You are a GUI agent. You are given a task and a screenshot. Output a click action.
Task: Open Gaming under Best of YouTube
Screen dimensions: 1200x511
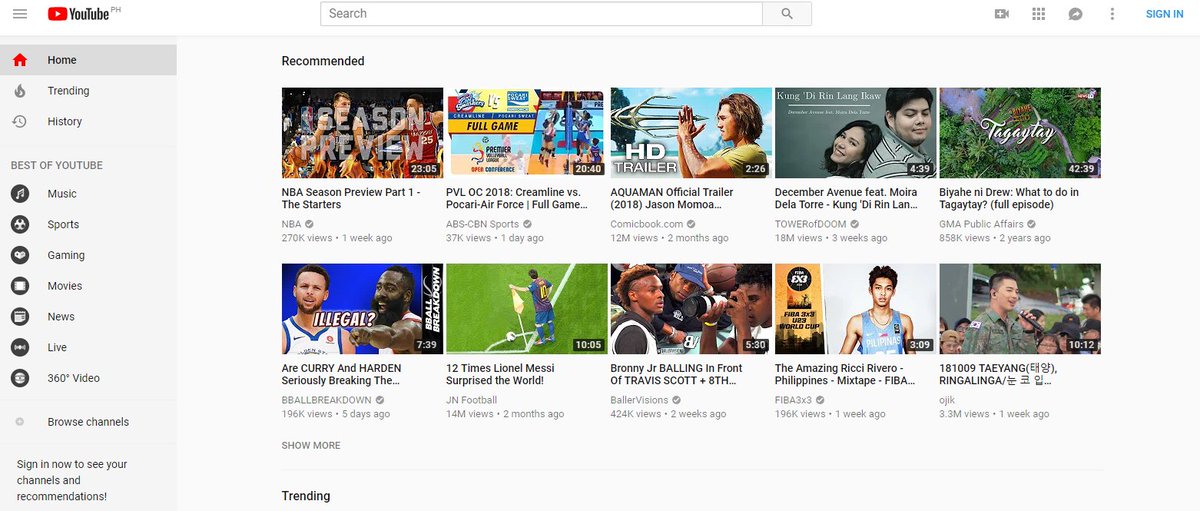click(88, 255)
